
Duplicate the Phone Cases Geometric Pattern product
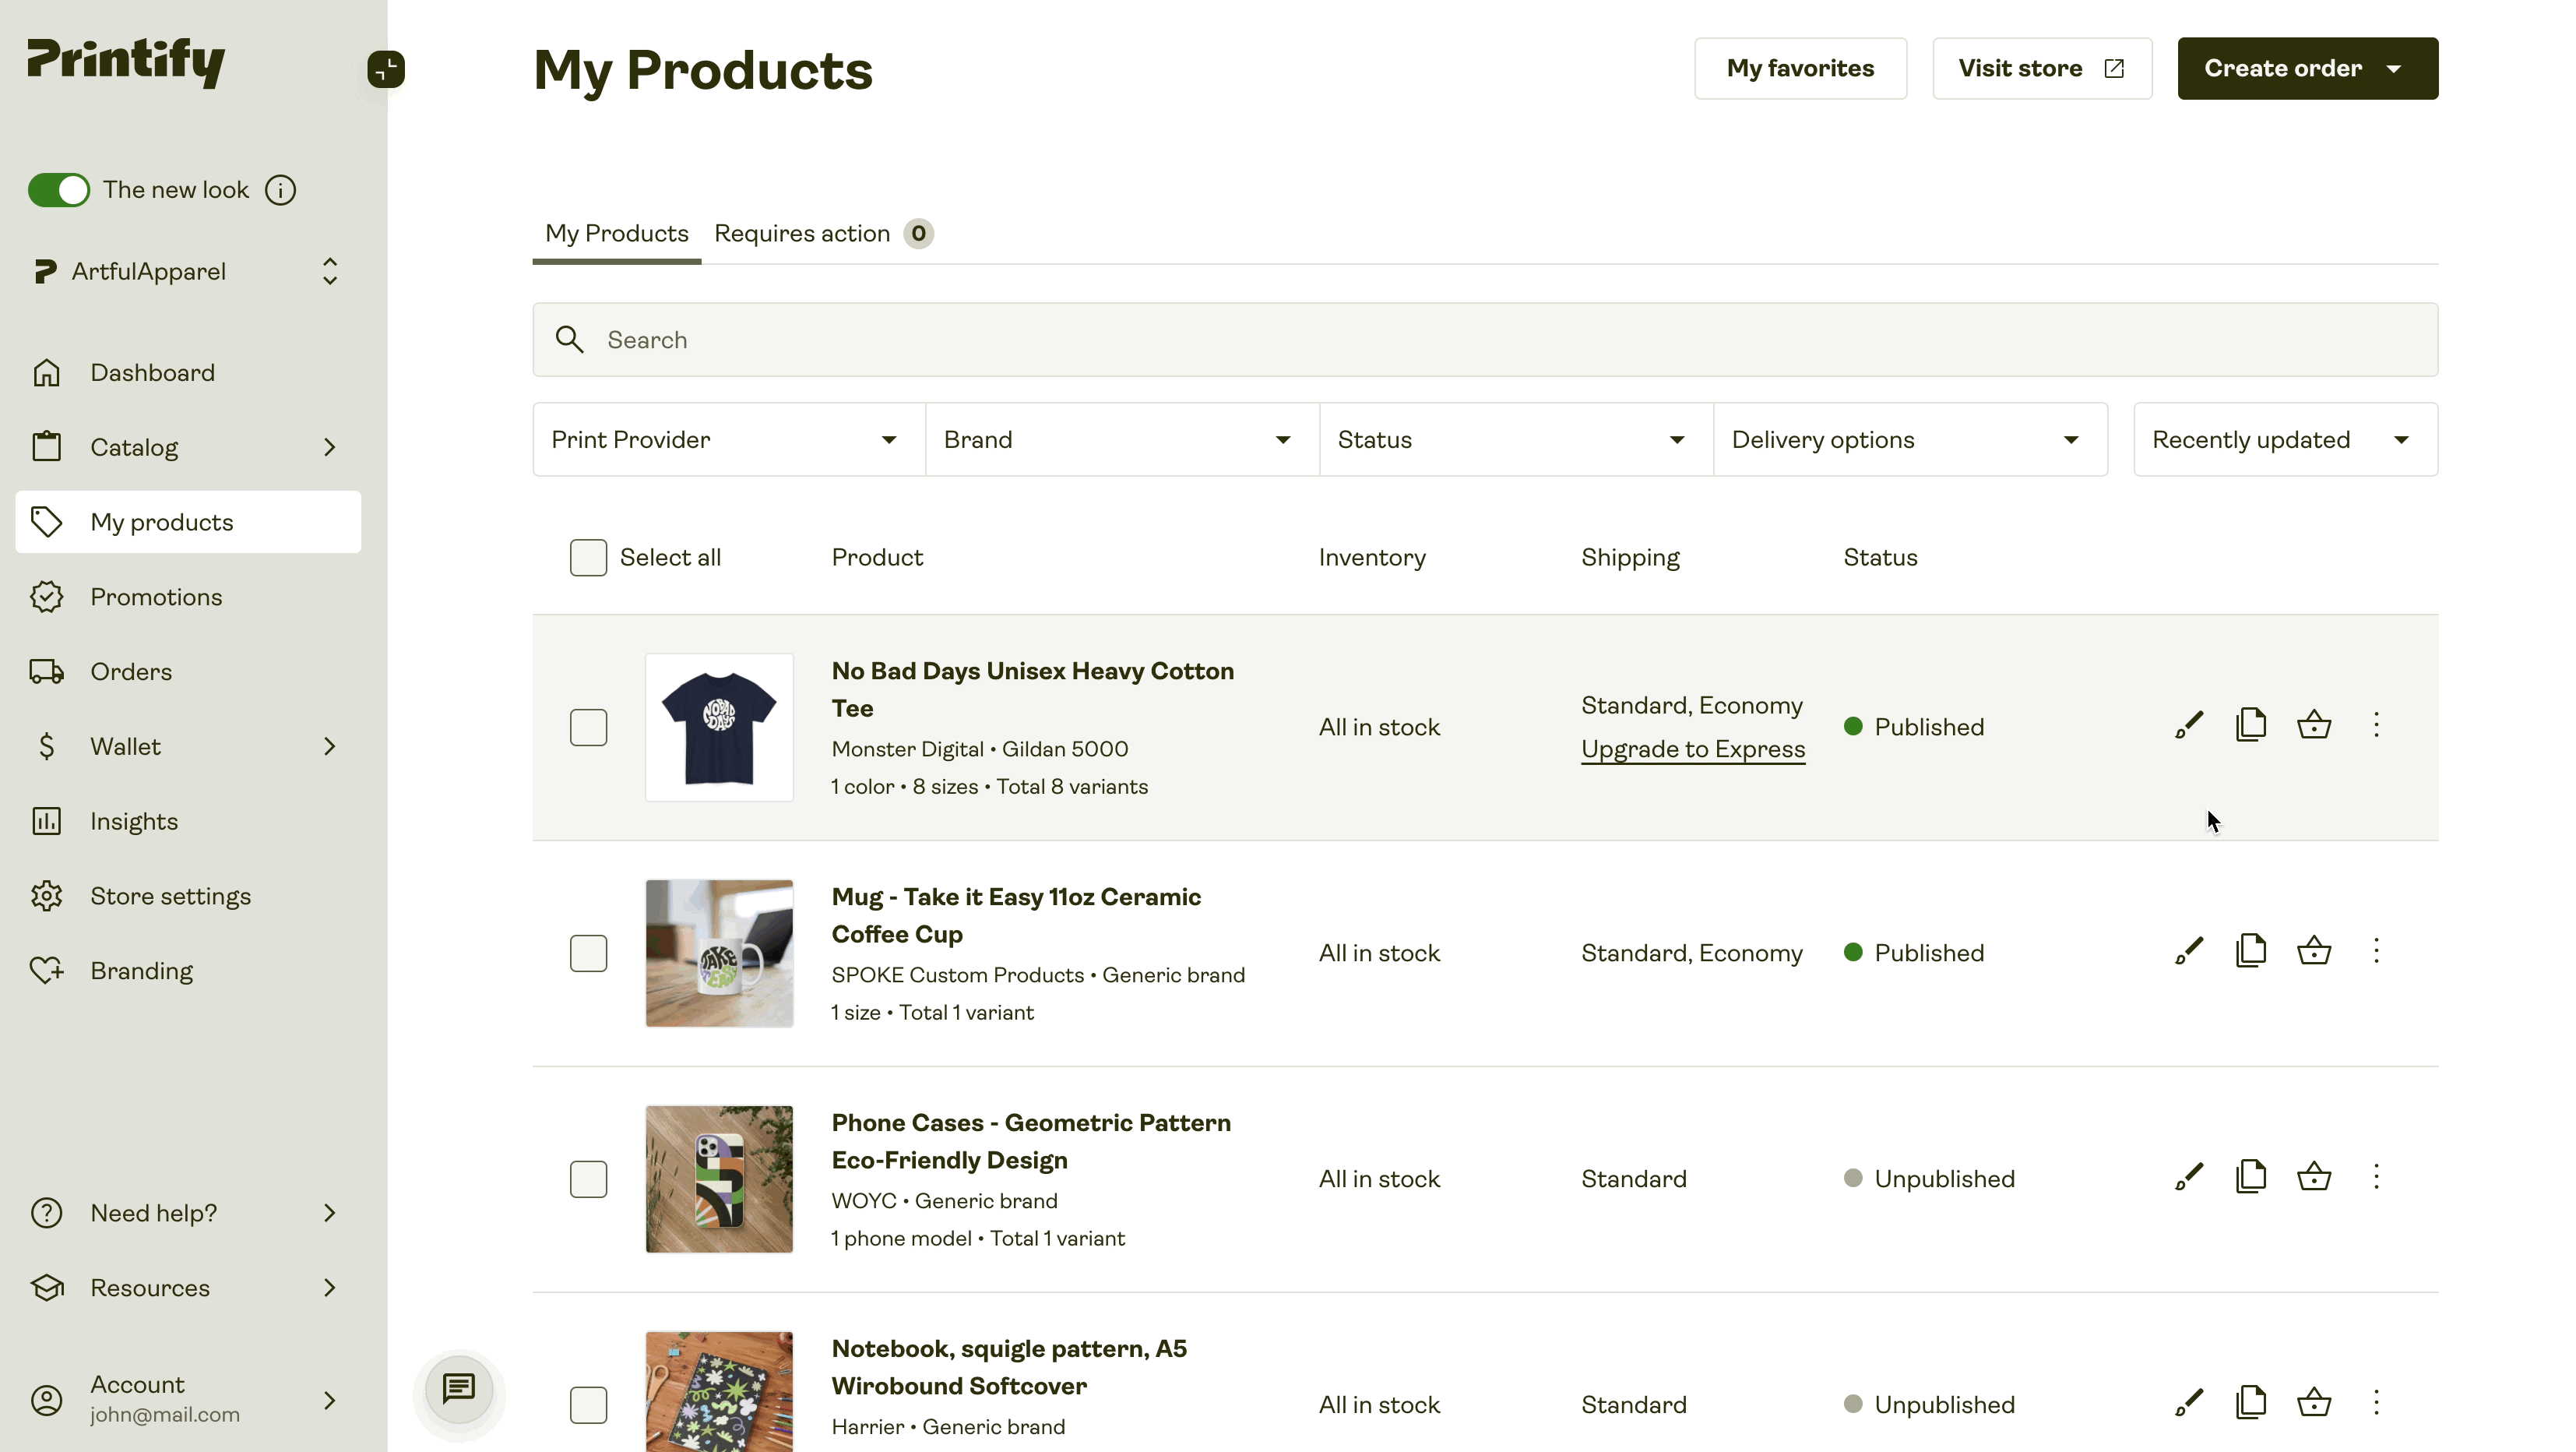coord(2251,1177)
